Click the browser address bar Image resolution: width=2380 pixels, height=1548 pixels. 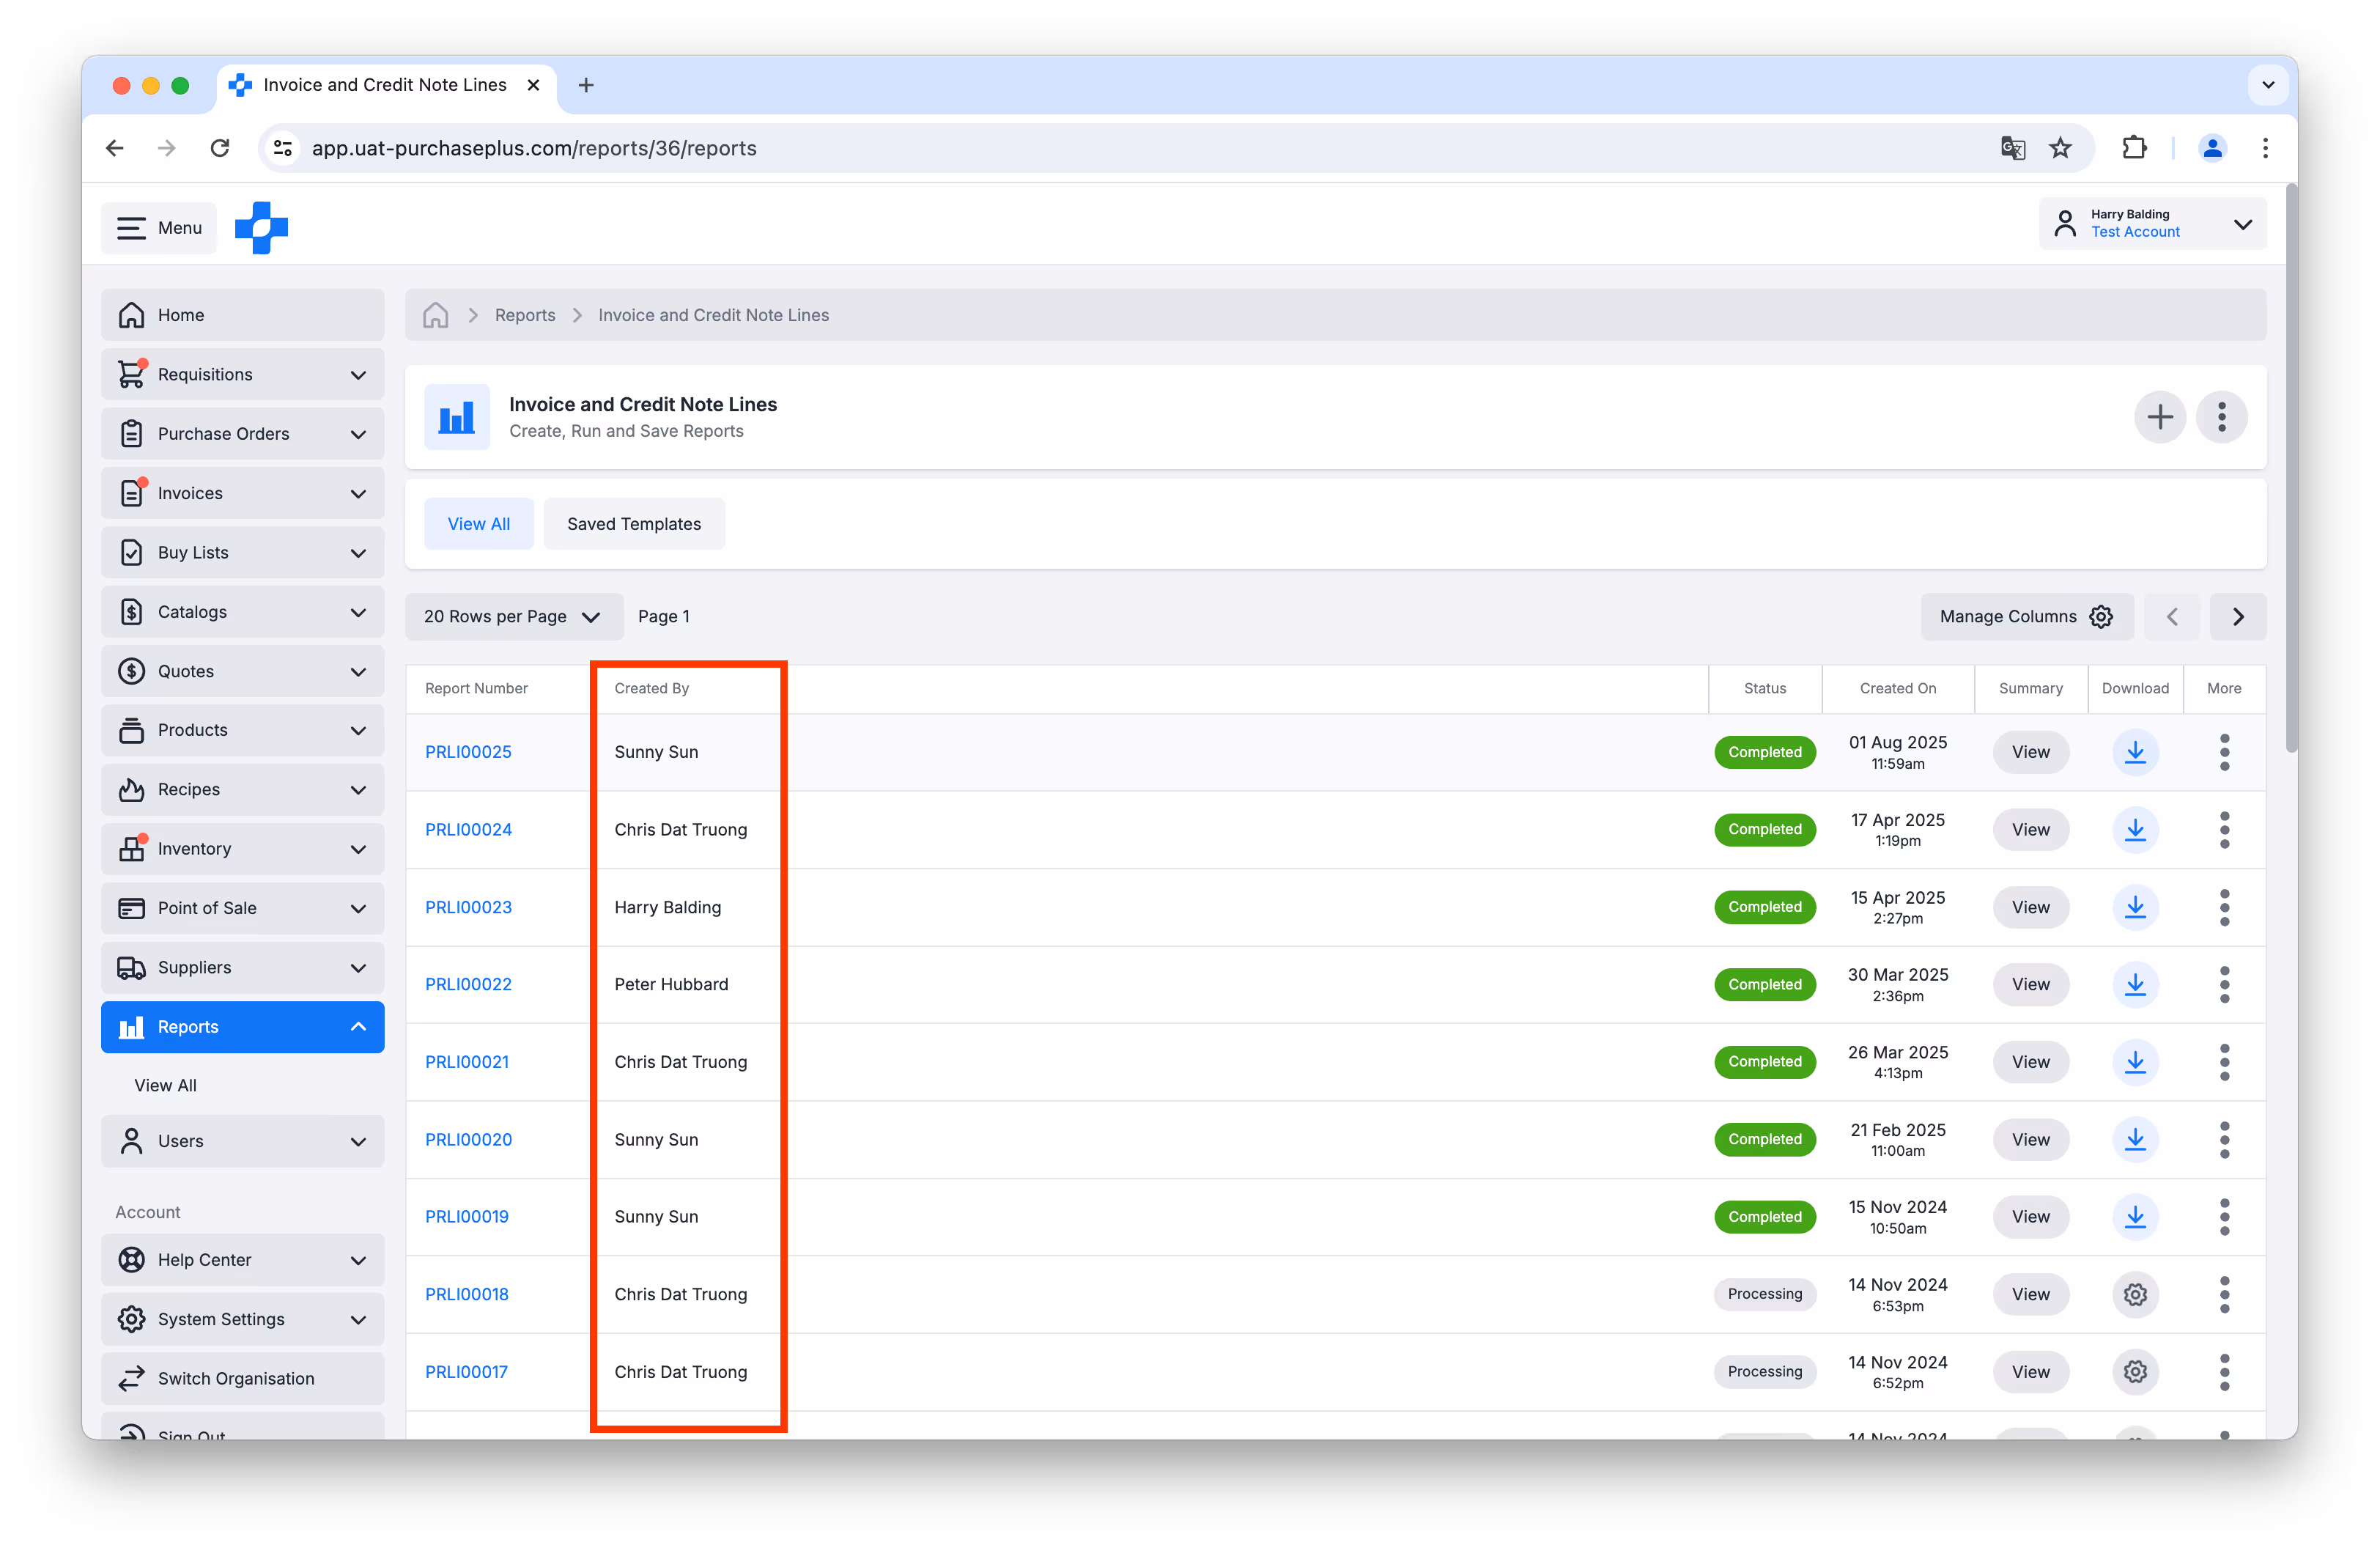[x=1100, y=148]
